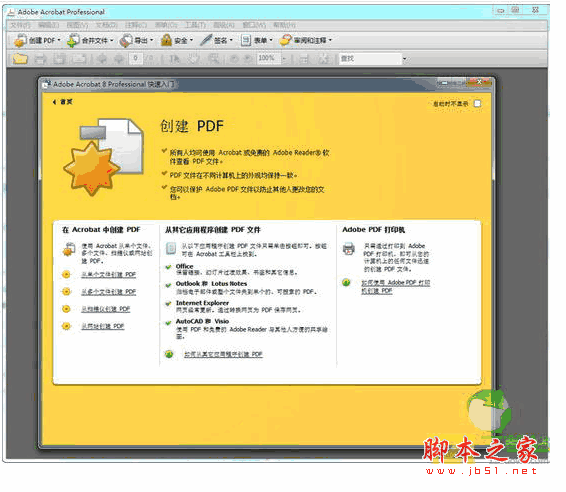Choose the marquee zoom tool icon
This screenshot has width=566, height=492.
click(214, 58)
